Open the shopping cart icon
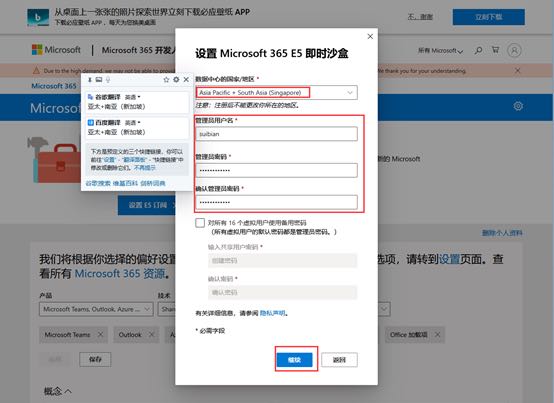 (495, 50)
